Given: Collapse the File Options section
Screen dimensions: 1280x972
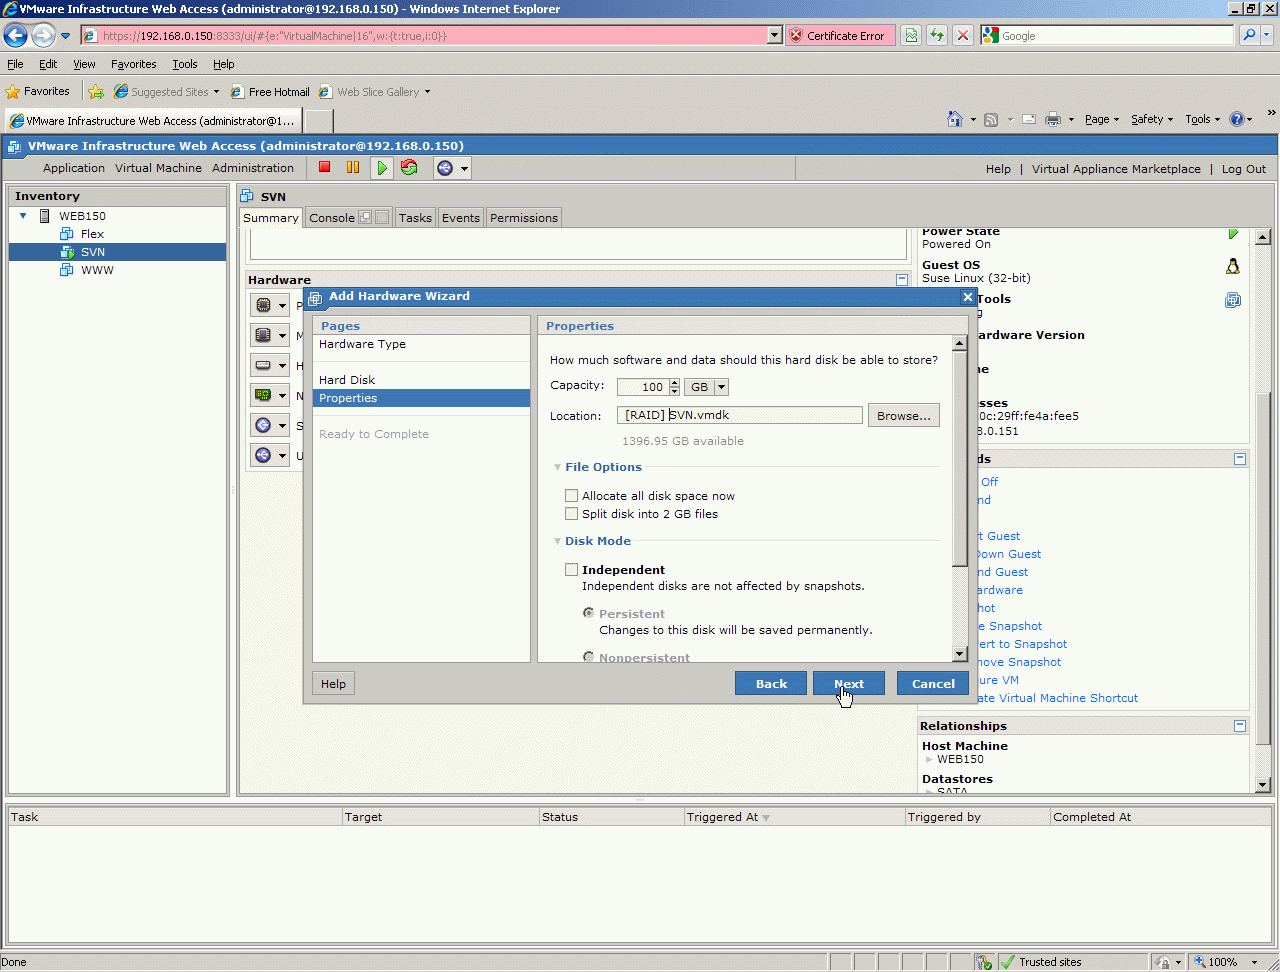Looking at the screenshot, I should point(558,467).
